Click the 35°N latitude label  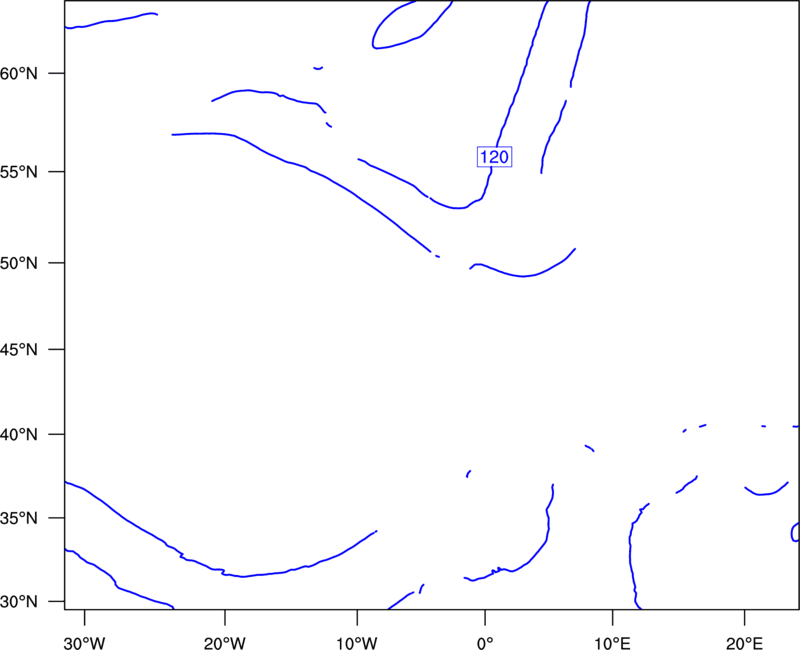19,518
